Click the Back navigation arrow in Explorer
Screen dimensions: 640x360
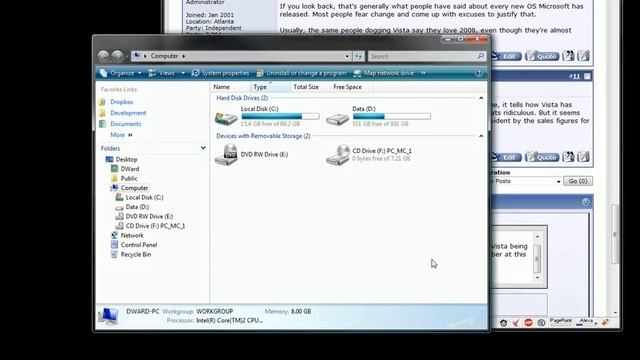(x=103, y=56)
